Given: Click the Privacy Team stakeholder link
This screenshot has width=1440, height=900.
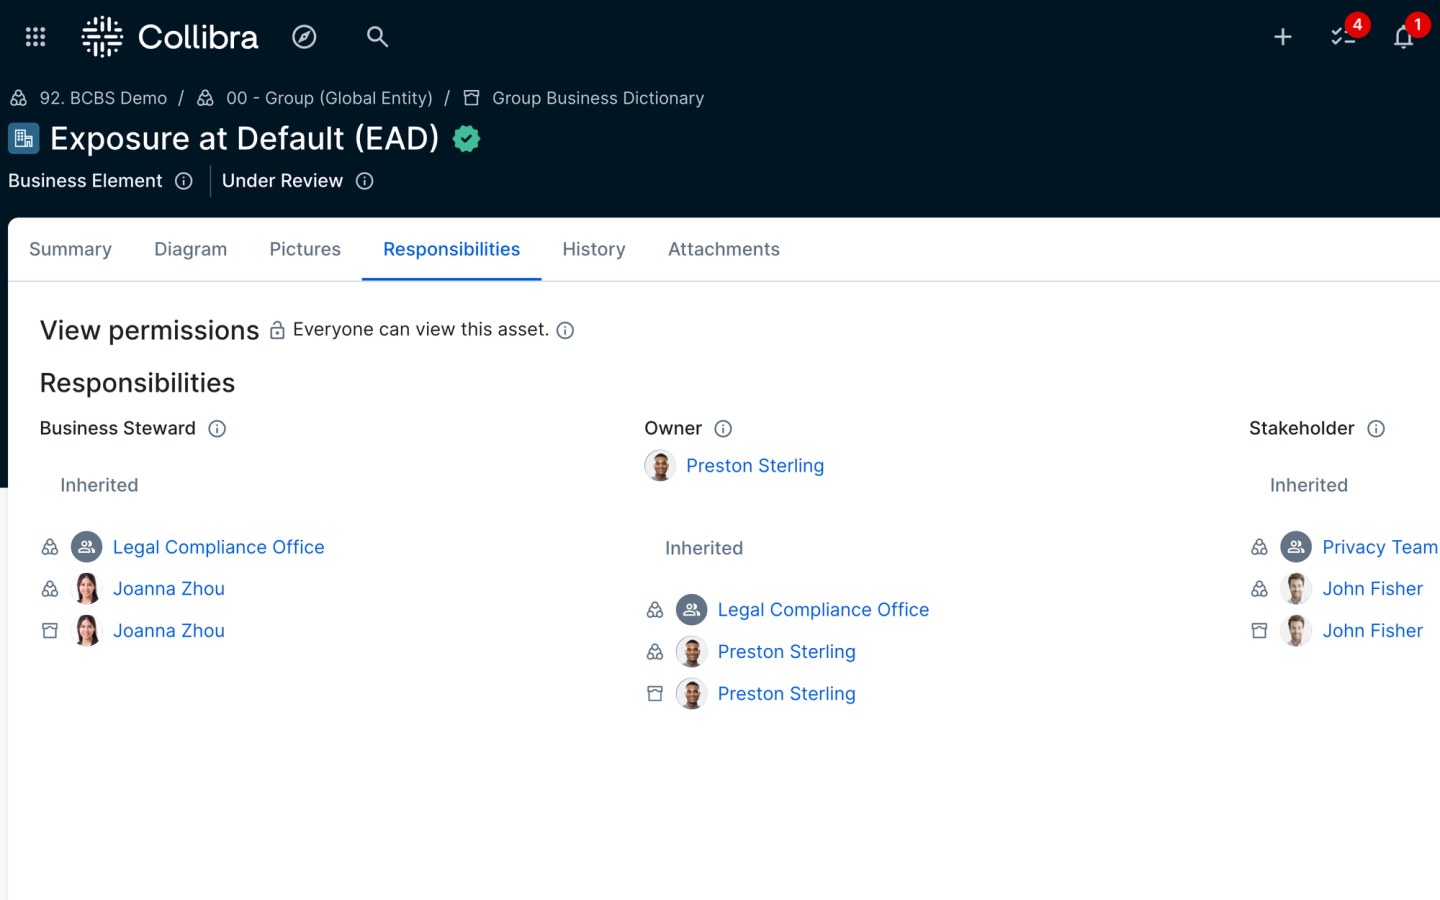Looking at the screenshot, I should [1379, 547].
